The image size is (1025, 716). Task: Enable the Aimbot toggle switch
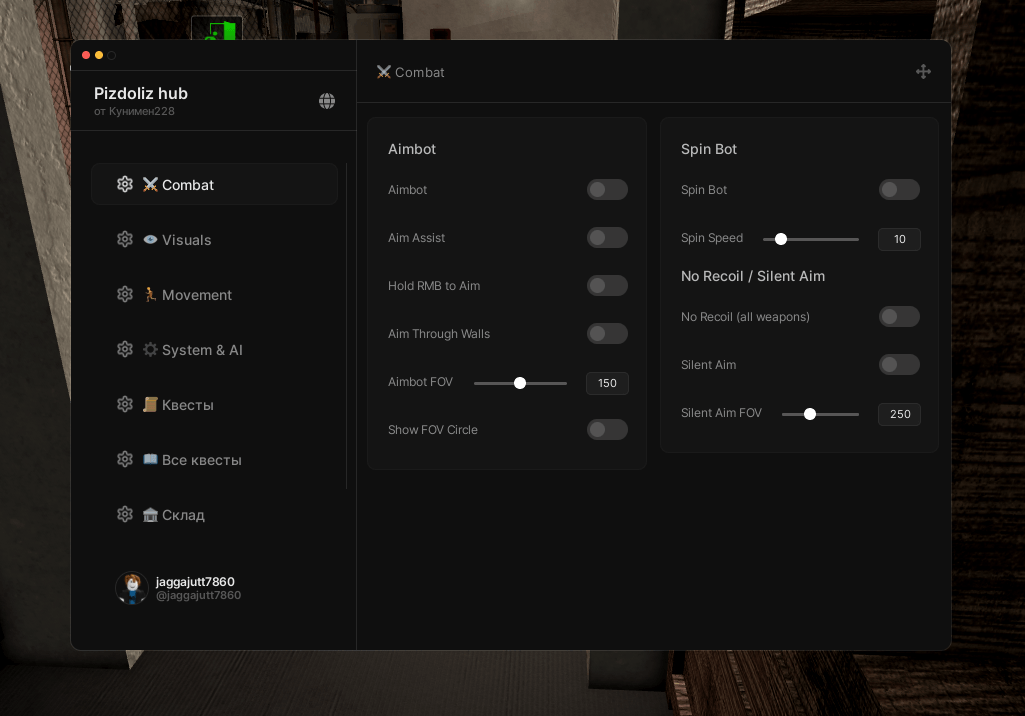coord(607,190)
